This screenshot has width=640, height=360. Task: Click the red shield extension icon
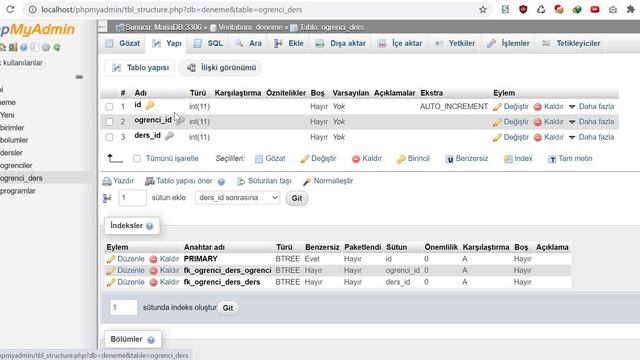pyautogui.click(x=523, y=9)
